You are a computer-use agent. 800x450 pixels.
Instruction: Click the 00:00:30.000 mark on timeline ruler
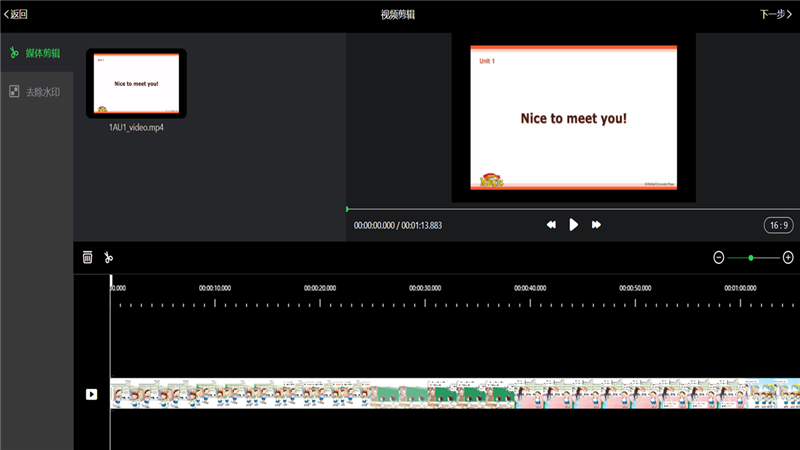tap(425, 288)
